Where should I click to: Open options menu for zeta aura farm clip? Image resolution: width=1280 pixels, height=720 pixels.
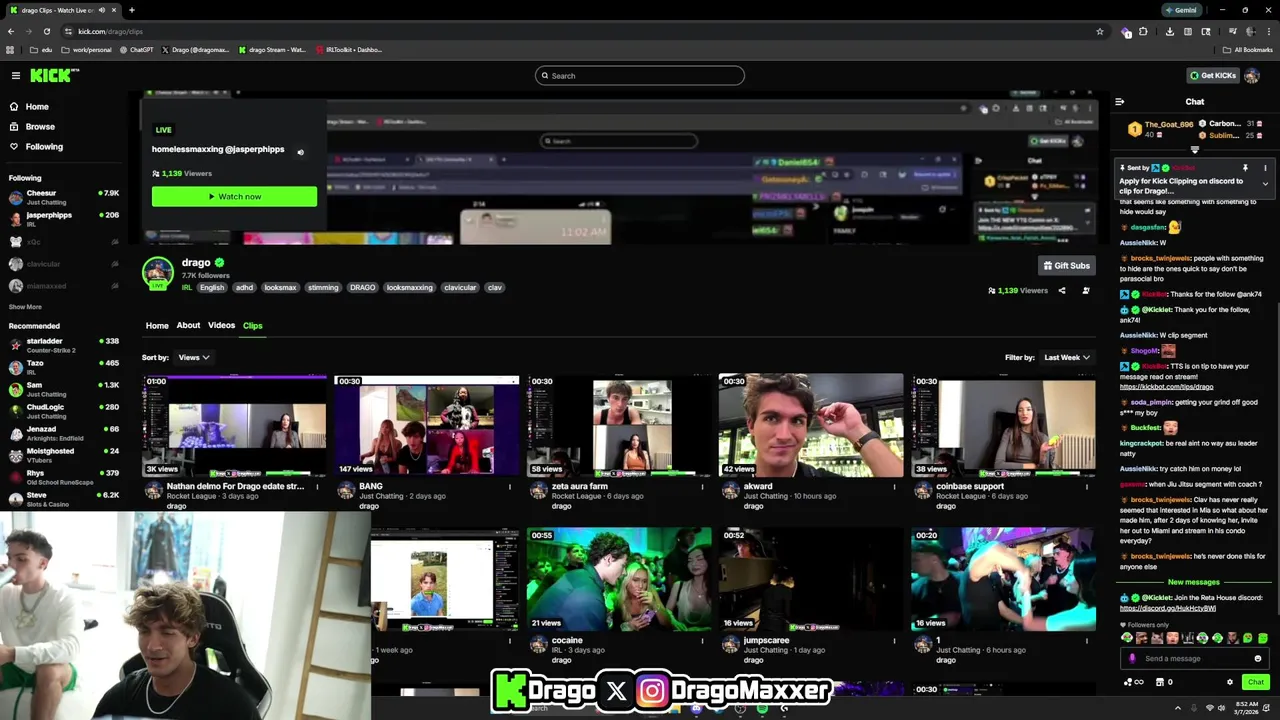pos(702,487)
